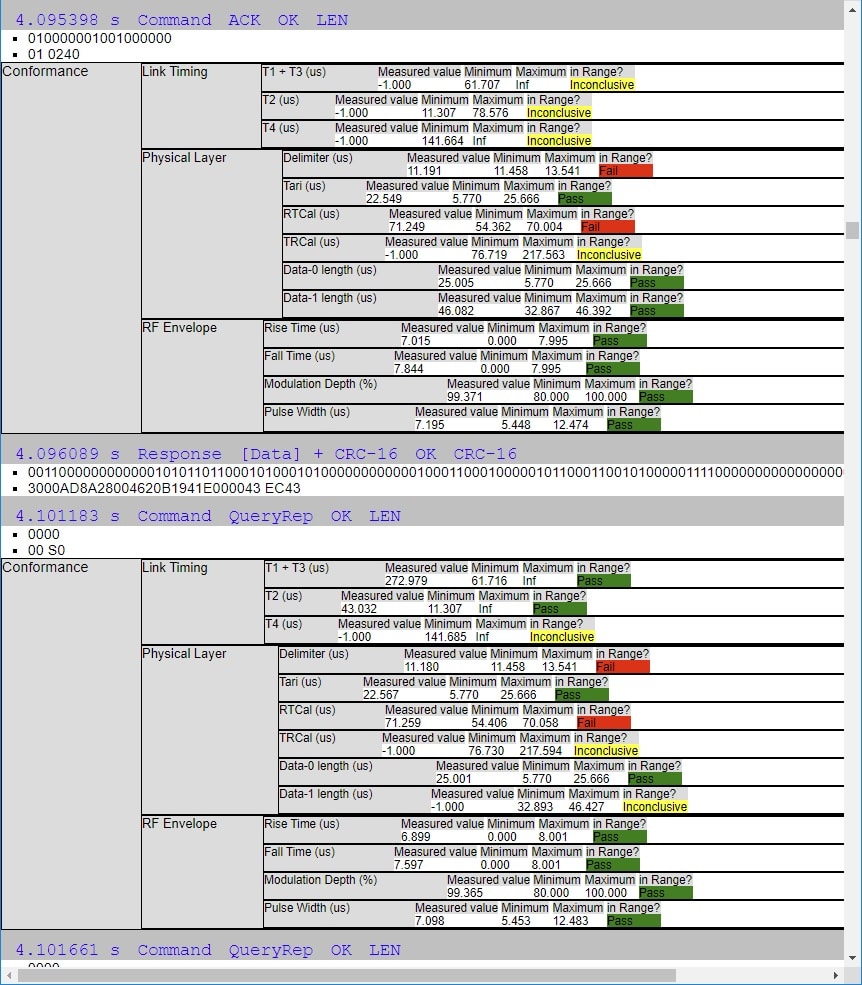Select the 4.101661 s Command QueryRep header
Screen dimensions: 862x985
click(208, 950)
